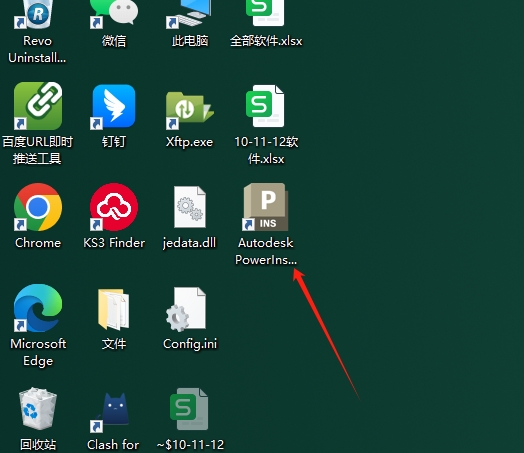Click the 'jedata.dll' file name text
The image size is (524, 453).
[x=189, y=243]
